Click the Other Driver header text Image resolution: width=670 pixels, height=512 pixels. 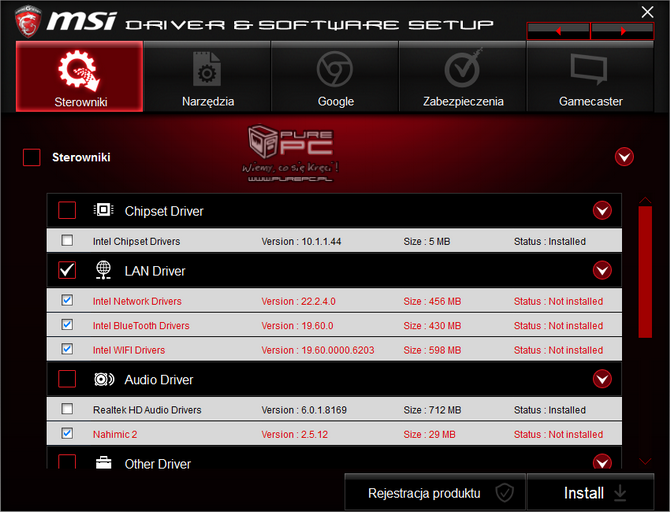(x=158, y=464)
